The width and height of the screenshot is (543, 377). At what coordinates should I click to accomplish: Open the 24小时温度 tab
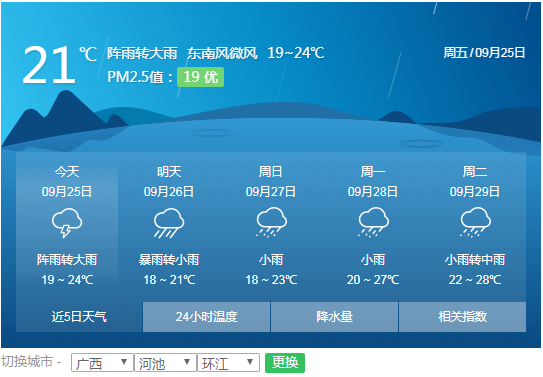[206, 317]
